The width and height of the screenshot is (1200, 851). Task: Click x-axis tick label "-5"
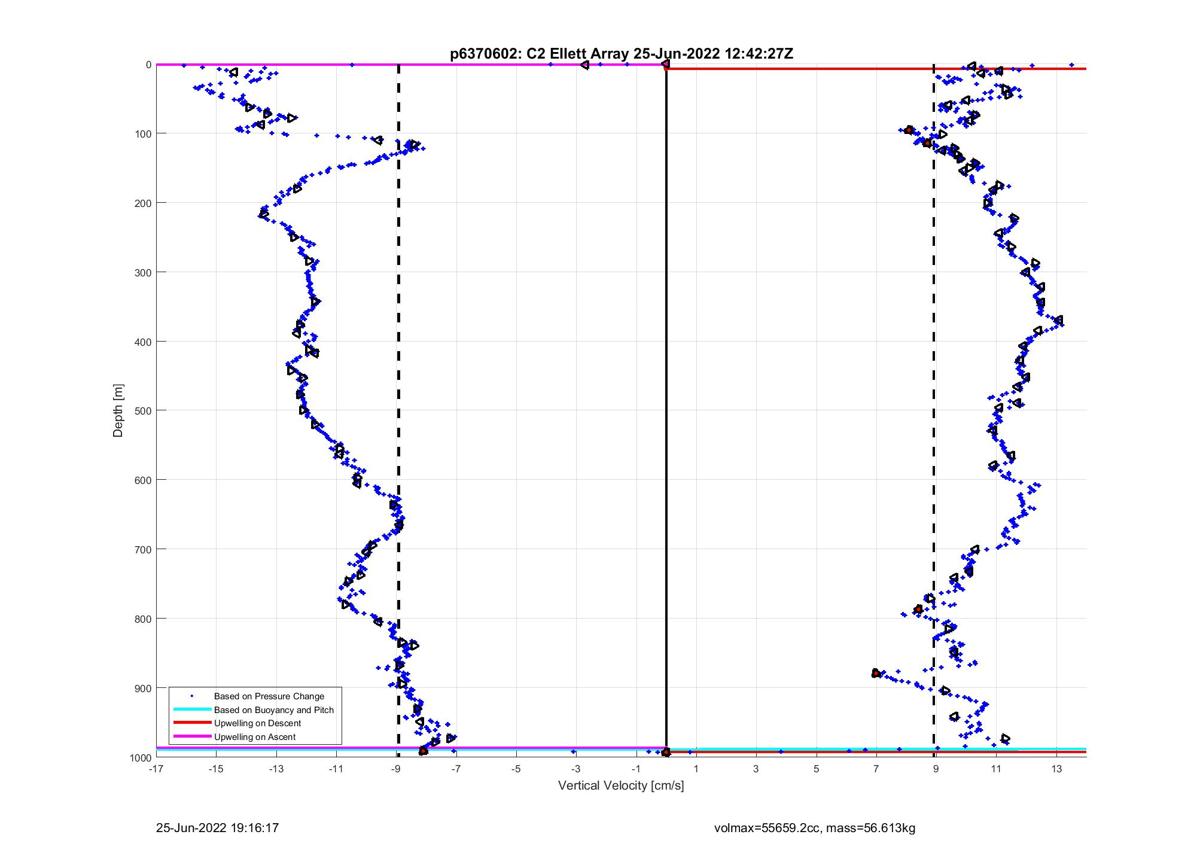(x=516, y=769)
